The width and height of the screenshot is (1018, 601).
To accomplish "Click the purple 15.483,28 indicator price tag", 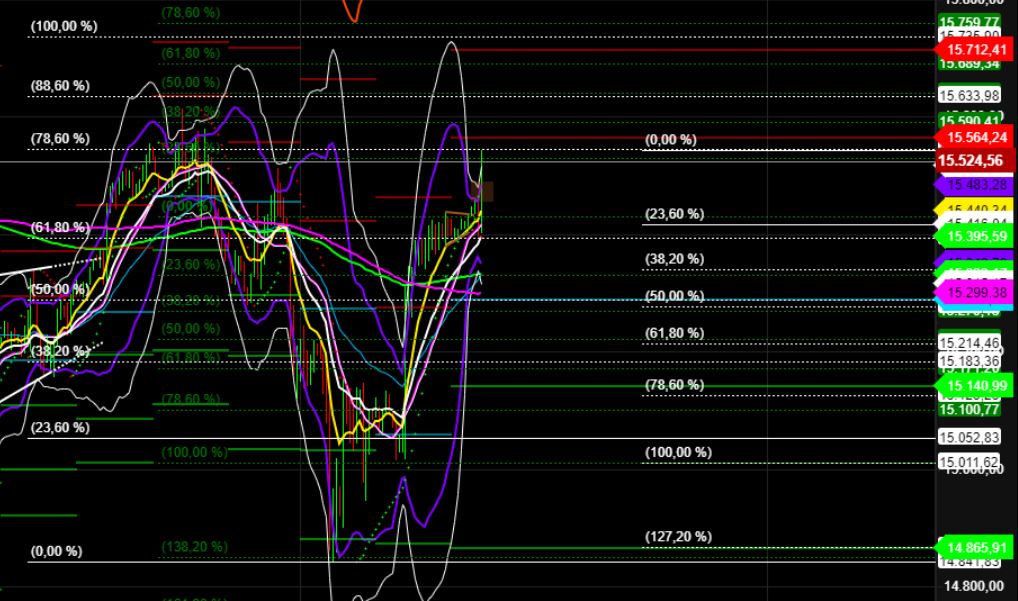I will coord(975,185).
